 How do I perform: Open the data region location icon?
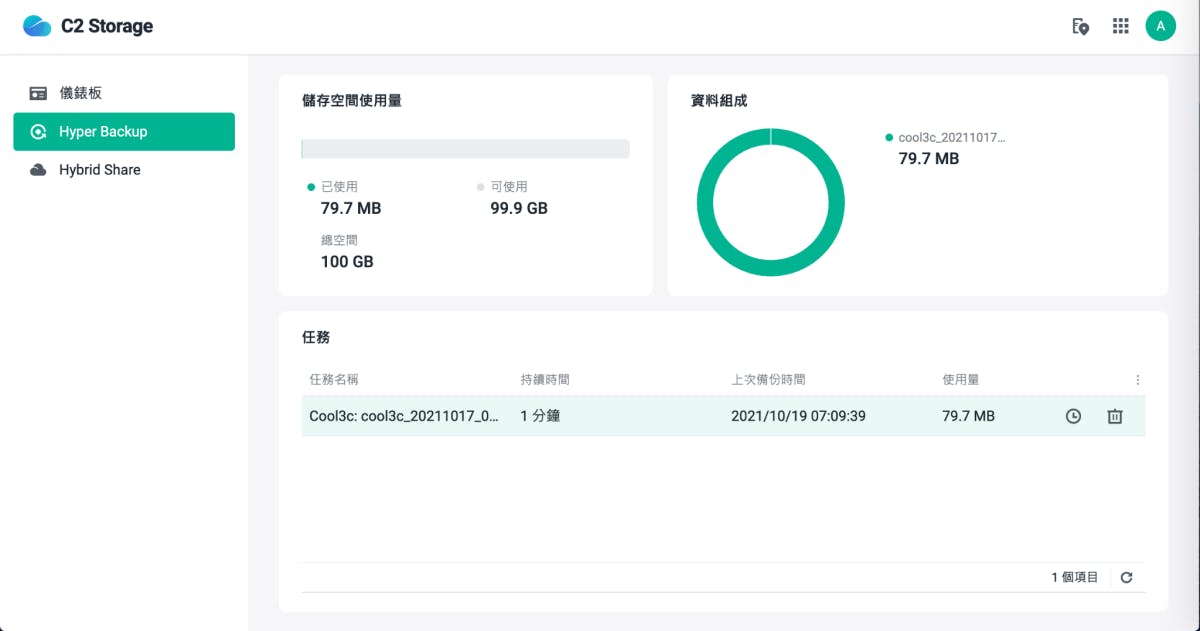[1080, 27]
